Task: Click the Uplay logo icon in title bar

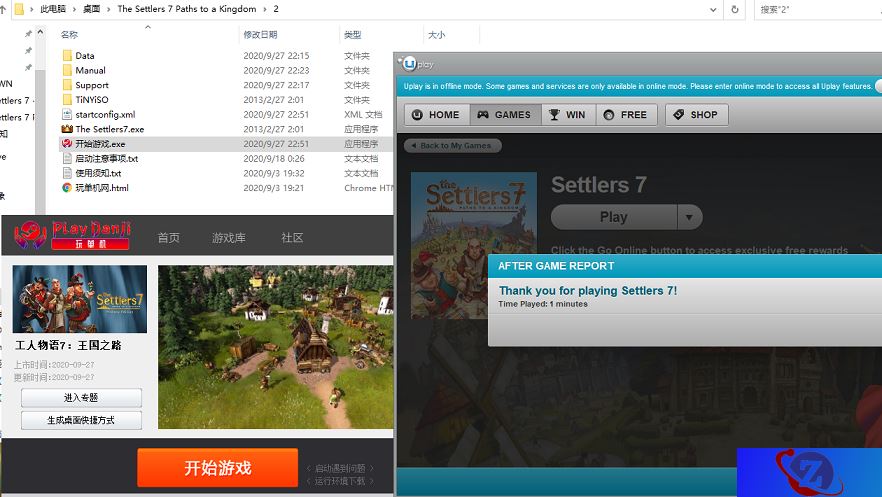Action: [x=408, y=63]
